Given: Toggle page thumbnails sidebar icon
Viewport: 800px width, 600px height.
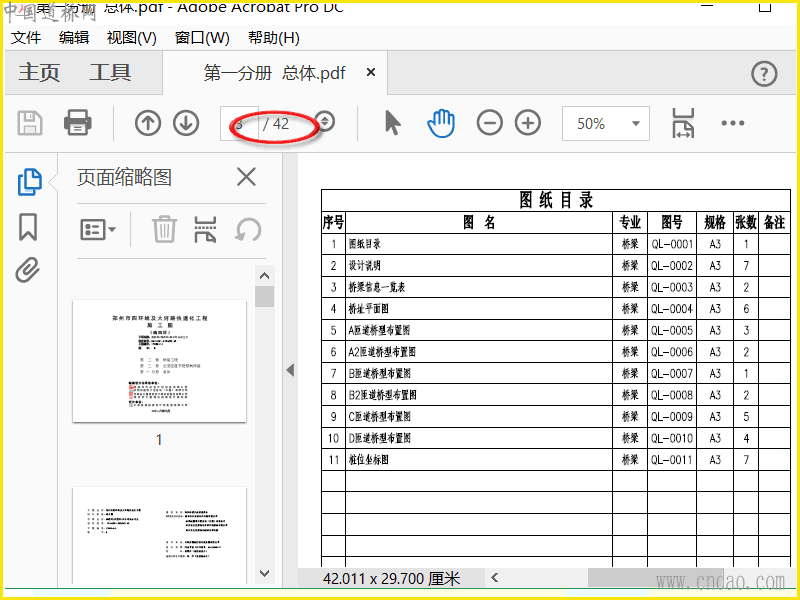Looking at the screenshot, I should [30, 182].
